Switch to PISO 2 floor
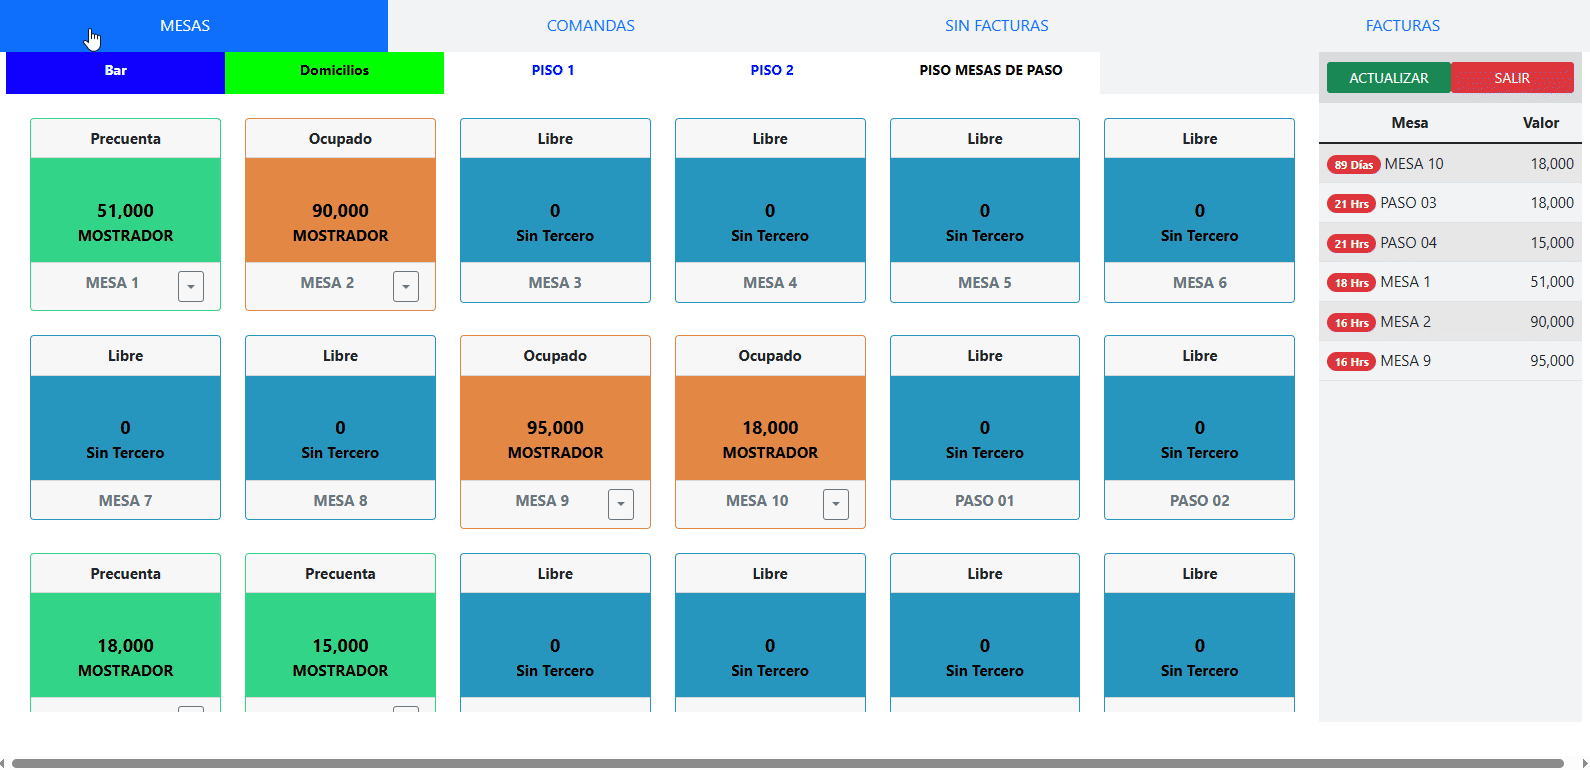 pyautogui.click(x=771, y=71)
